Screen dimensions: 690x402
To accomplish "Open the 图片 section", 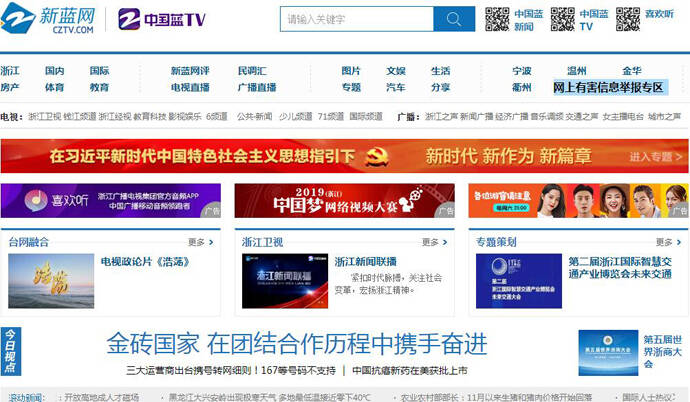I will coord(351,71).
